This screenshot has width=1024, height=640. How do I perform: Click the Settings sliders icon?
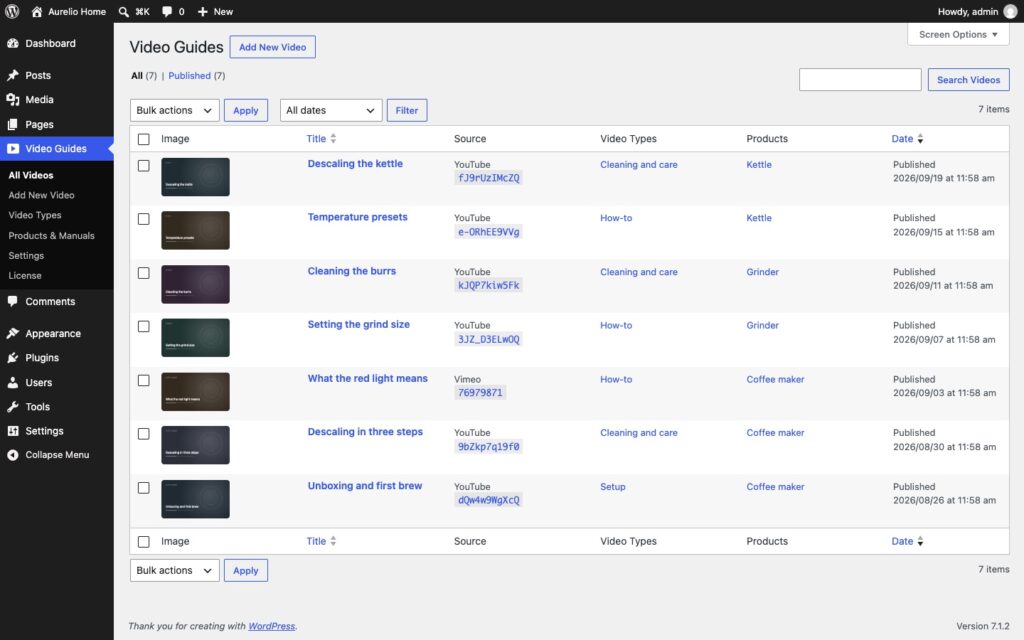pyautogui.click(x=12, y=430)
